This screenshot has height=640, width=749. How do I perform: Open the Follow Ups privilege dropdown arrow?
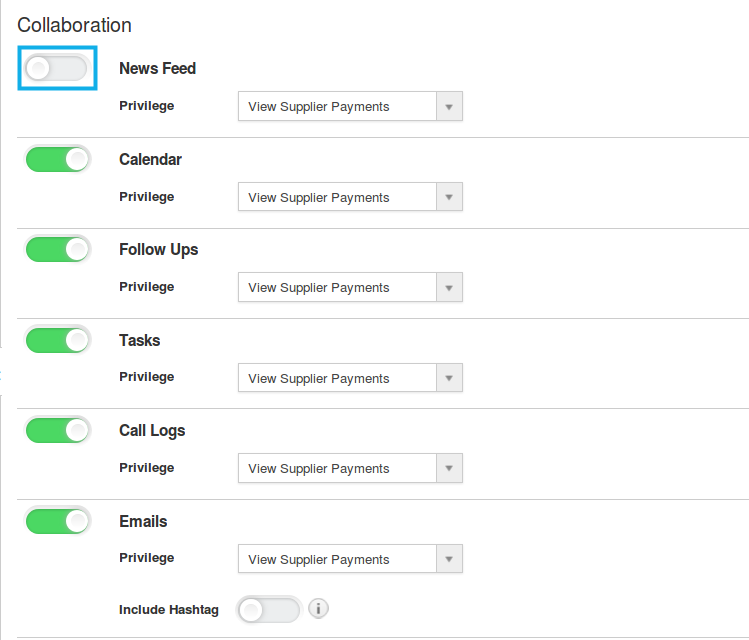point(449,288)
